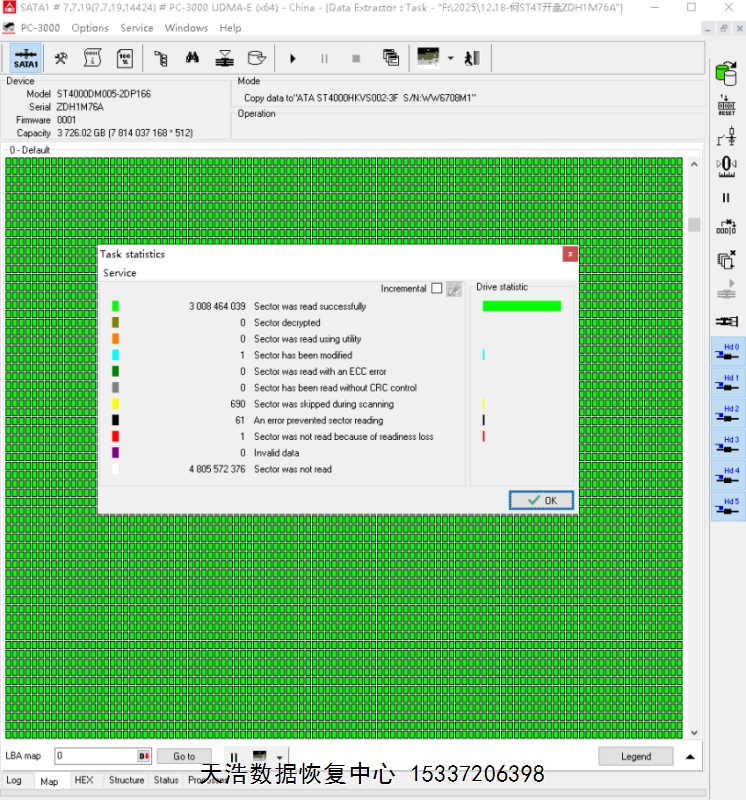The height and width of the screenshot is (800, 746).
Task: Switch to the HEX tab
Action: (84, 780)
